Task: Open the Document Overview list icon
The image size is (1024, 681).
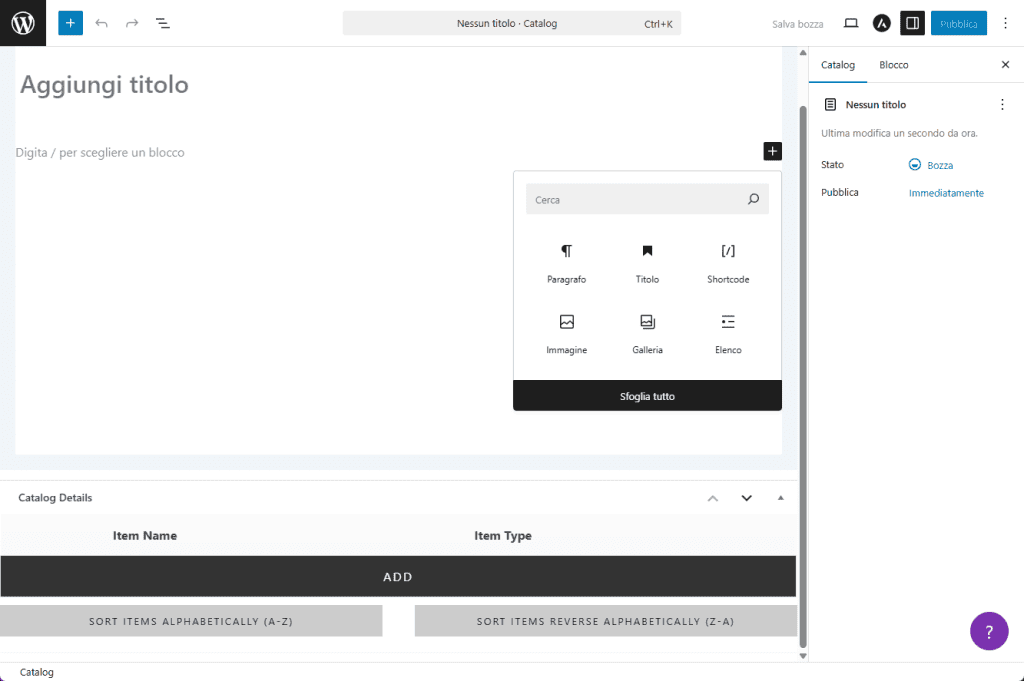Action: [x=163, y=23]
